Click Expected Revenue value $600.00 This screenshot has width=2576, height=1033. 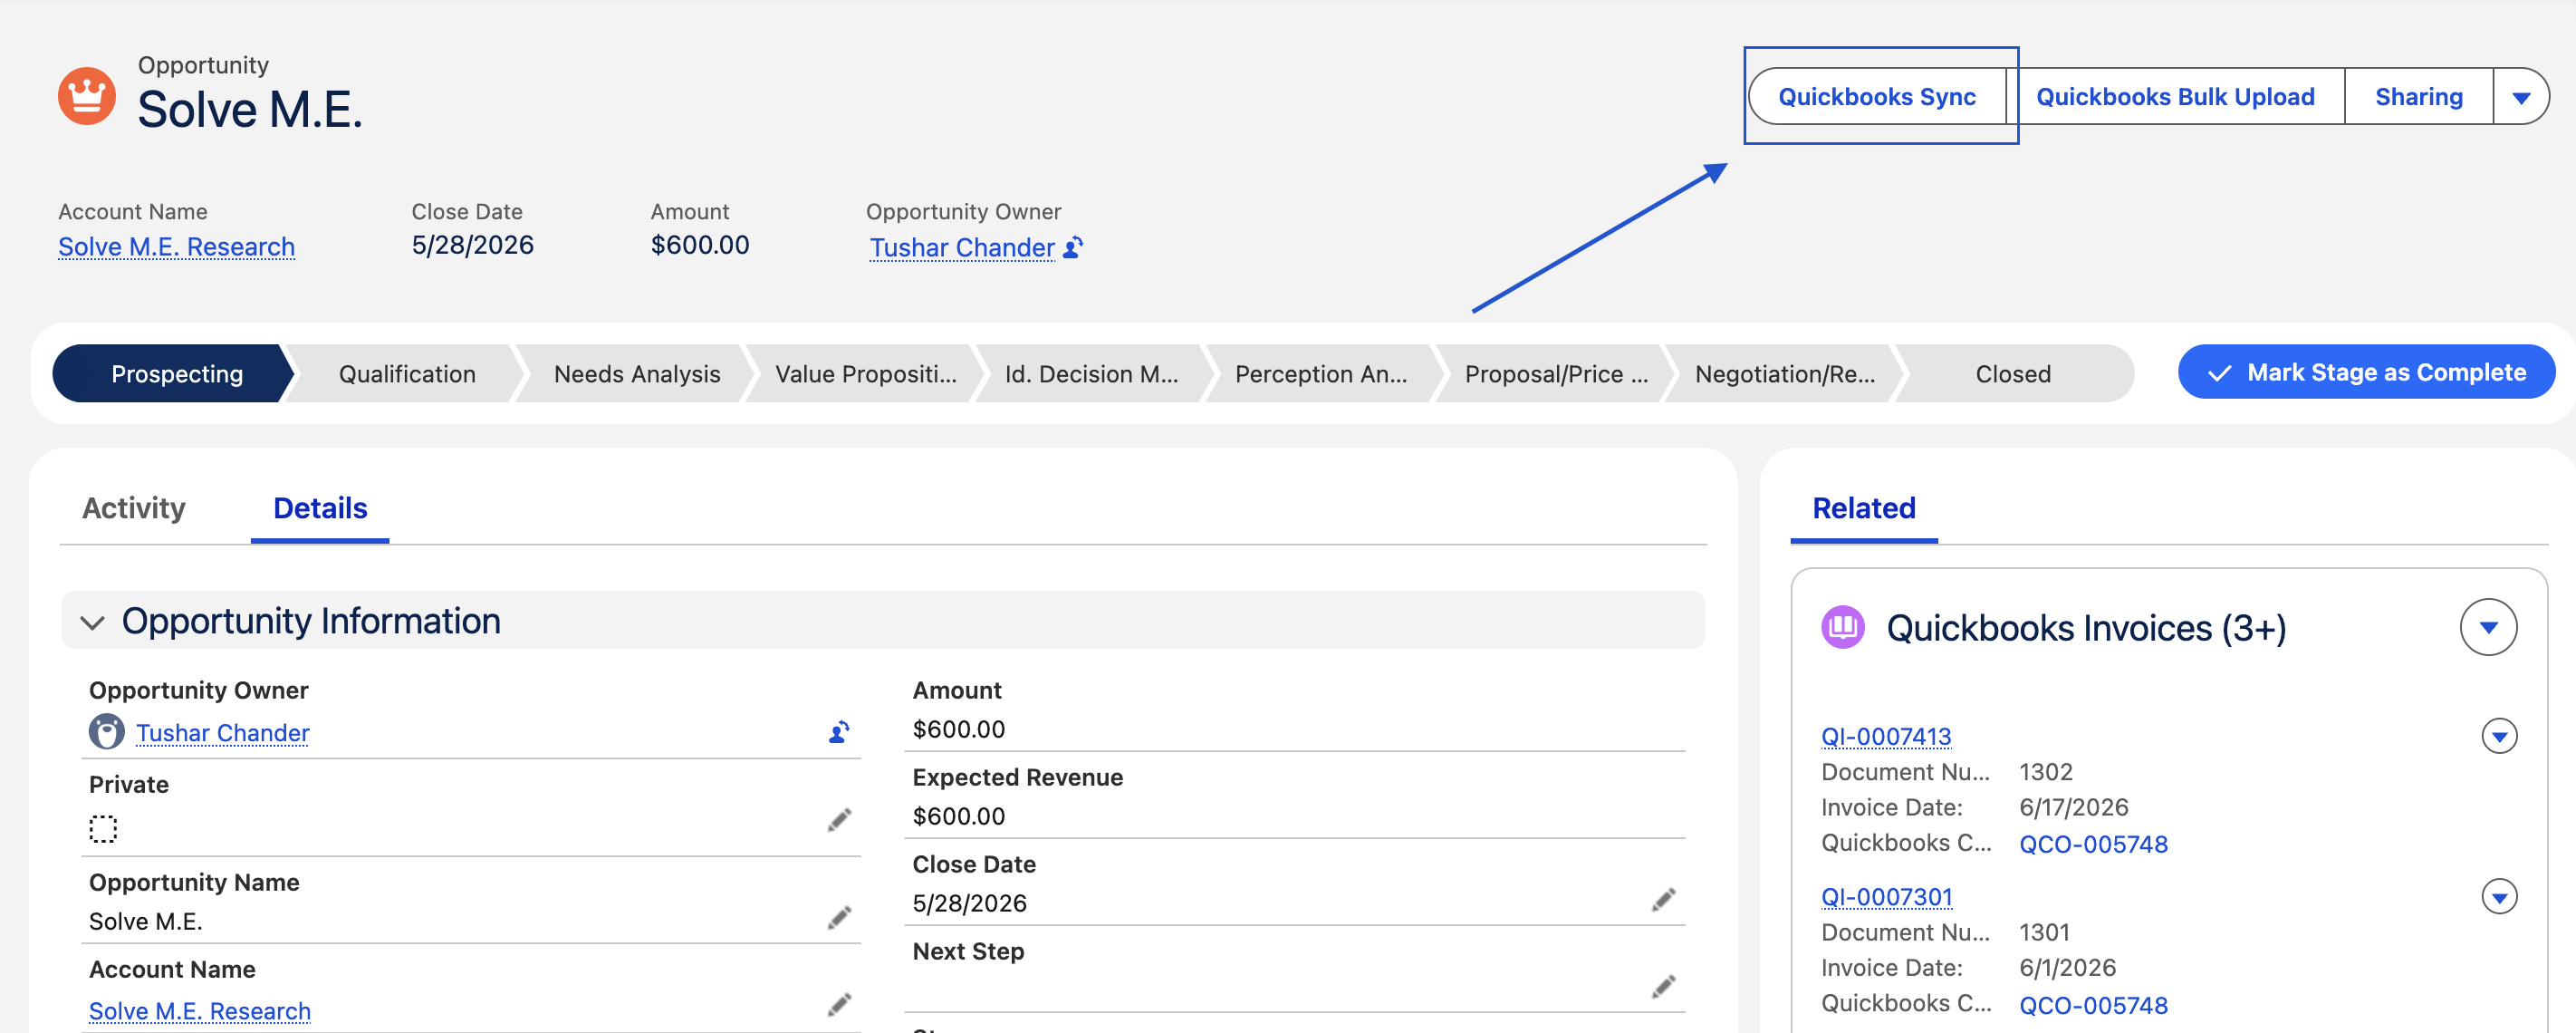coord(959,816)
